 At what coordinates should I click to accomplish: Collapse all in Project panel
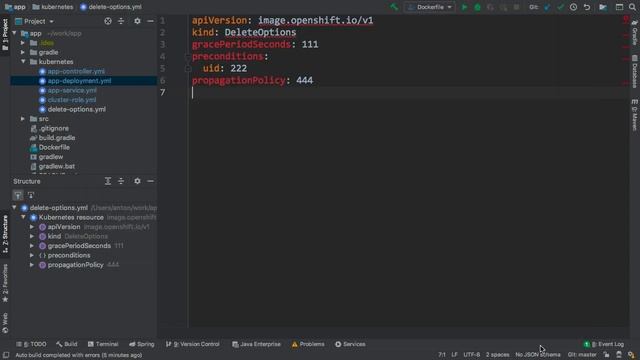pyautogui.click(x=121, y=21)
